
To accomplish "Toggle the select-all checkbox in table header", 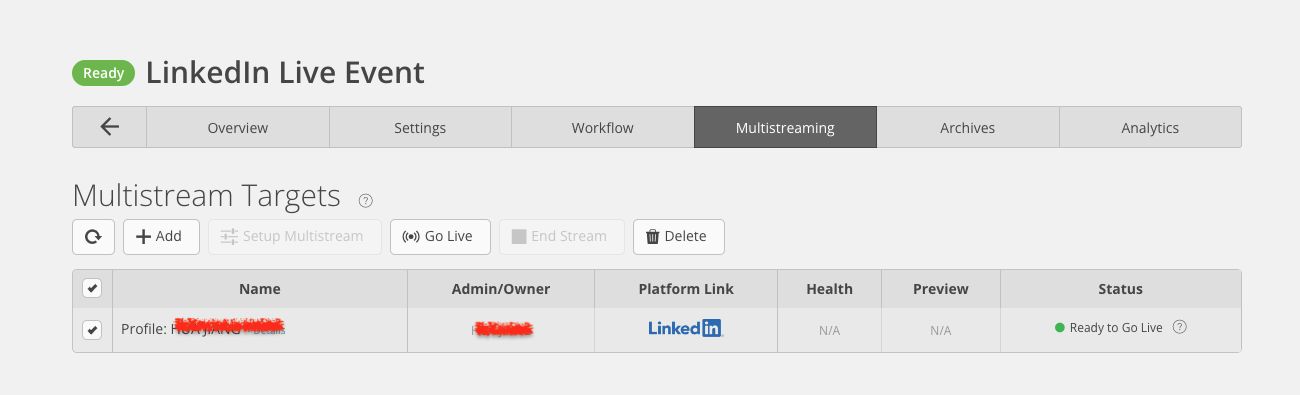I will click(92, 288).
